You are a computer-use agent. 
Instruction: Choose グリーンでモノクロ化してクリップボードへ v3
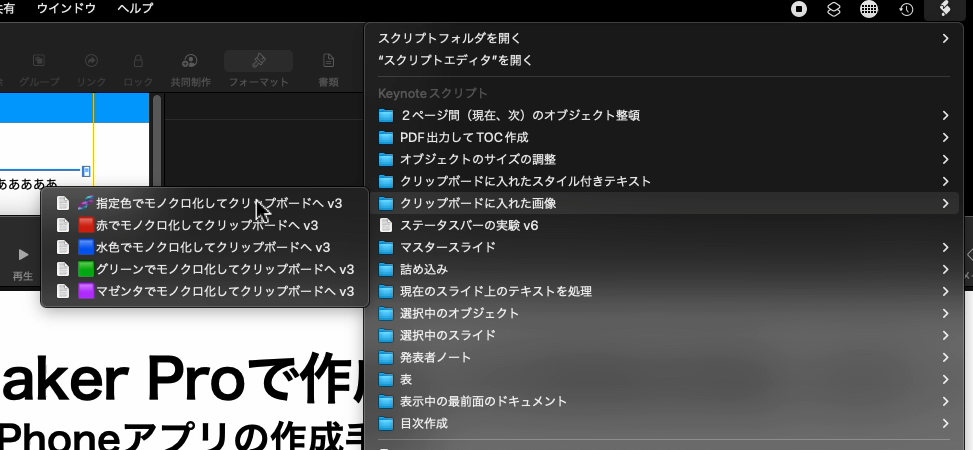(x=225, y=269)
